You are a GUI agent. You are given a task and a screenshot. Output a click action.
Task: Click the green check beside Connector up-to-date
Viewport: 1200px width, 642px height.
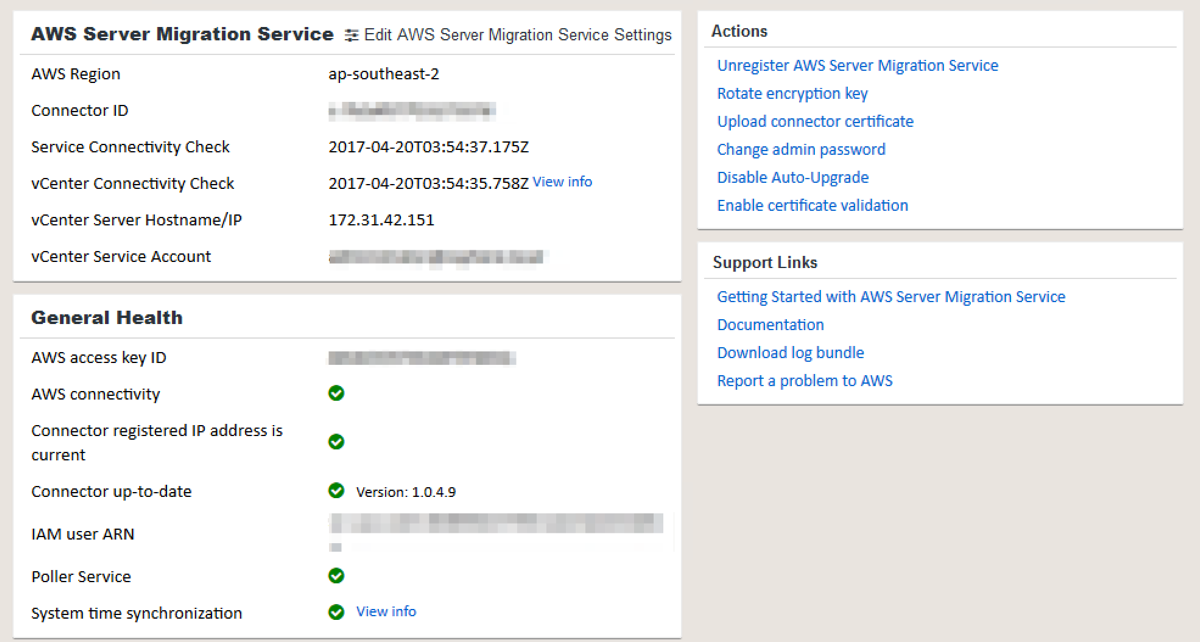point(336,490)
